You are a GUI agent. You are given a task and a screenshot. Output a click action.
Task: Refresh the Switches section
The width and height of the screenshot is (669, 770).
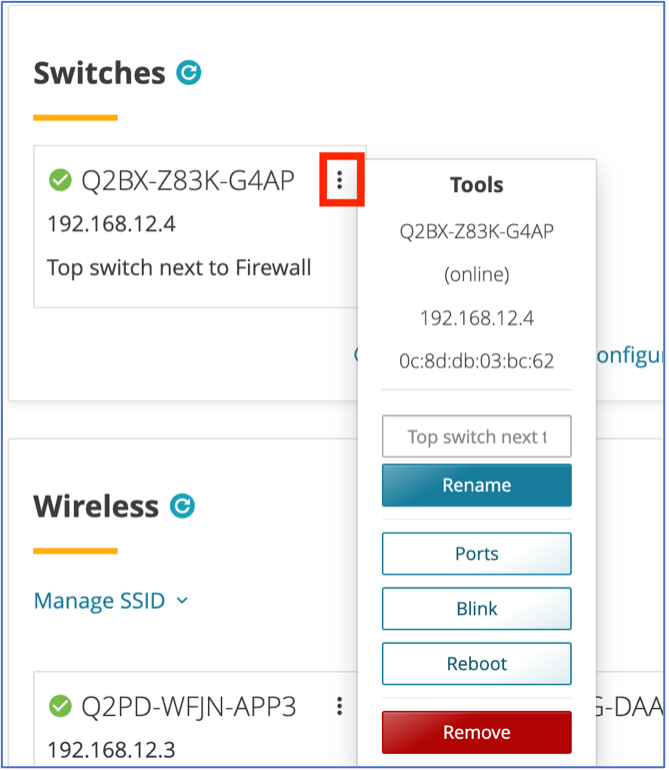189,73
